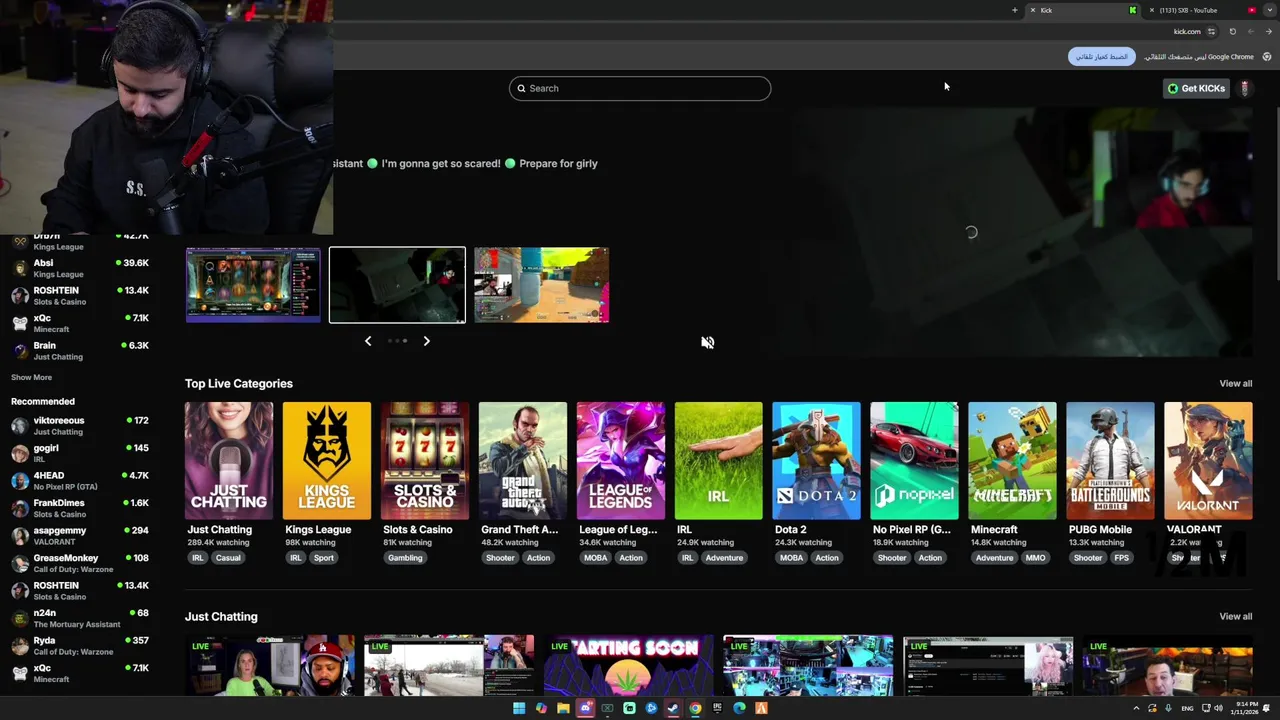Show hidden system tray icons
The height and width of the screenshot is (720, 1280).
[1136, 708]
